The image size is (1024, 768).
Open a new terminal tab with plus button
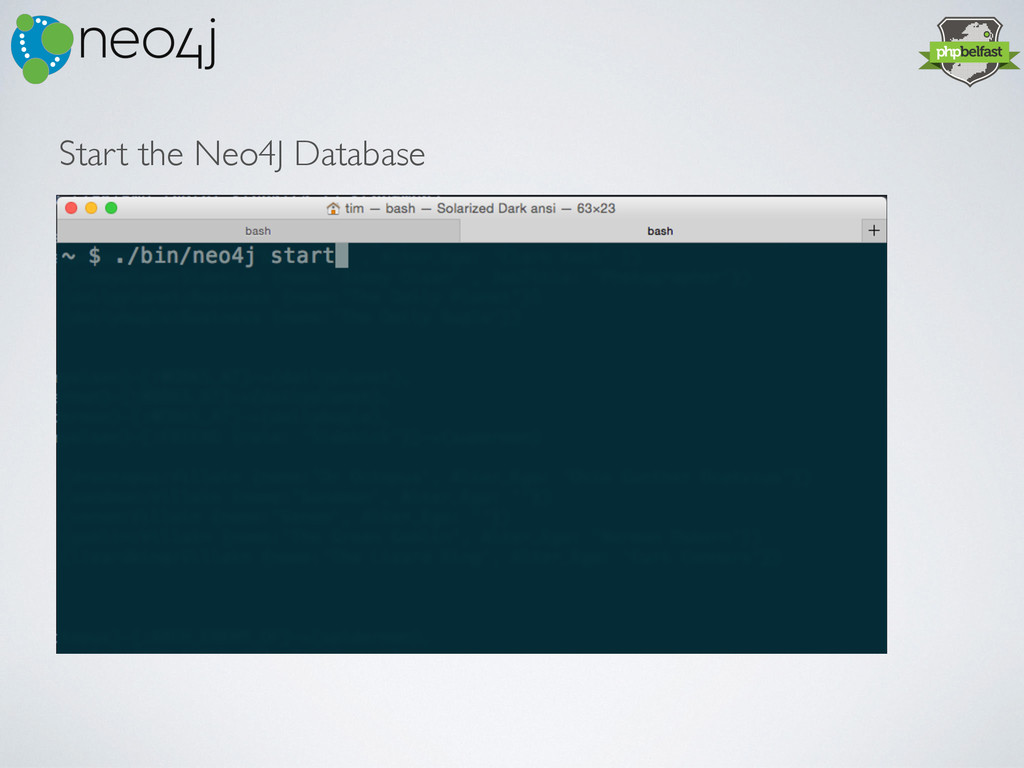pyautogui.click(x=874, y=231)
